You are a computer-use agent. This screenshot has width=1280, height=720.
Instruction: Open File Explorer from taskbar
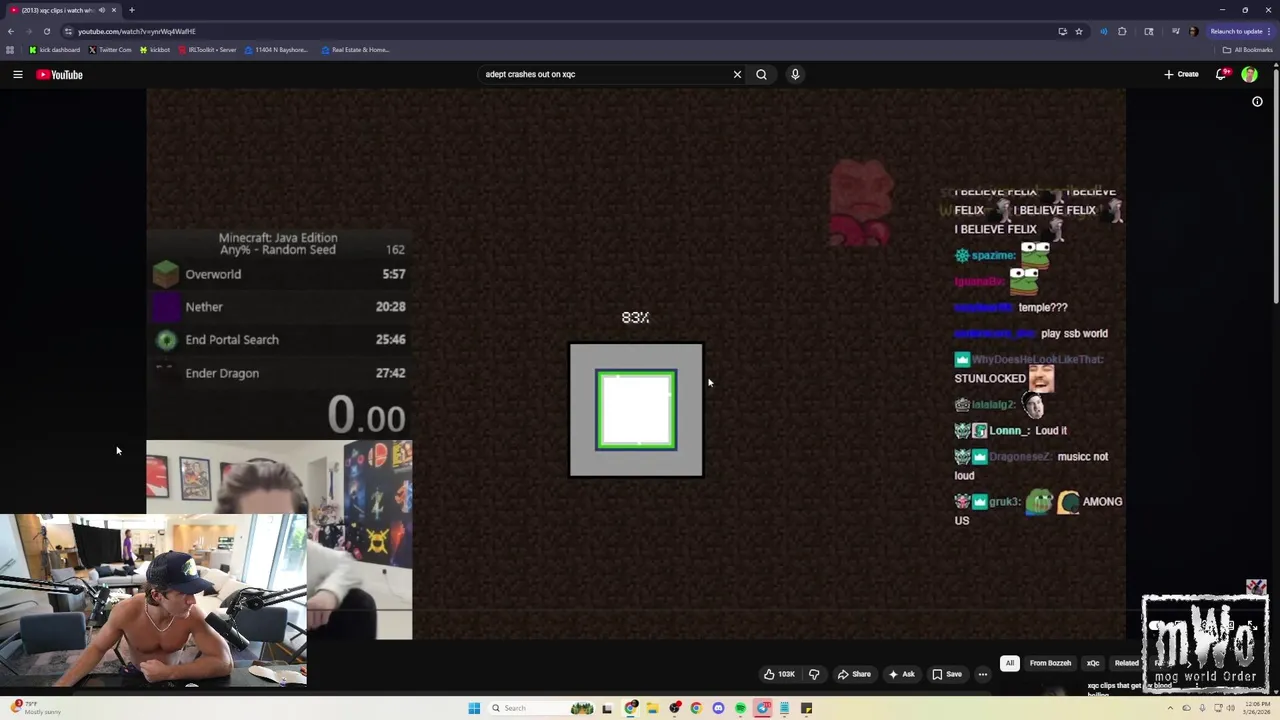click(652, 708)
